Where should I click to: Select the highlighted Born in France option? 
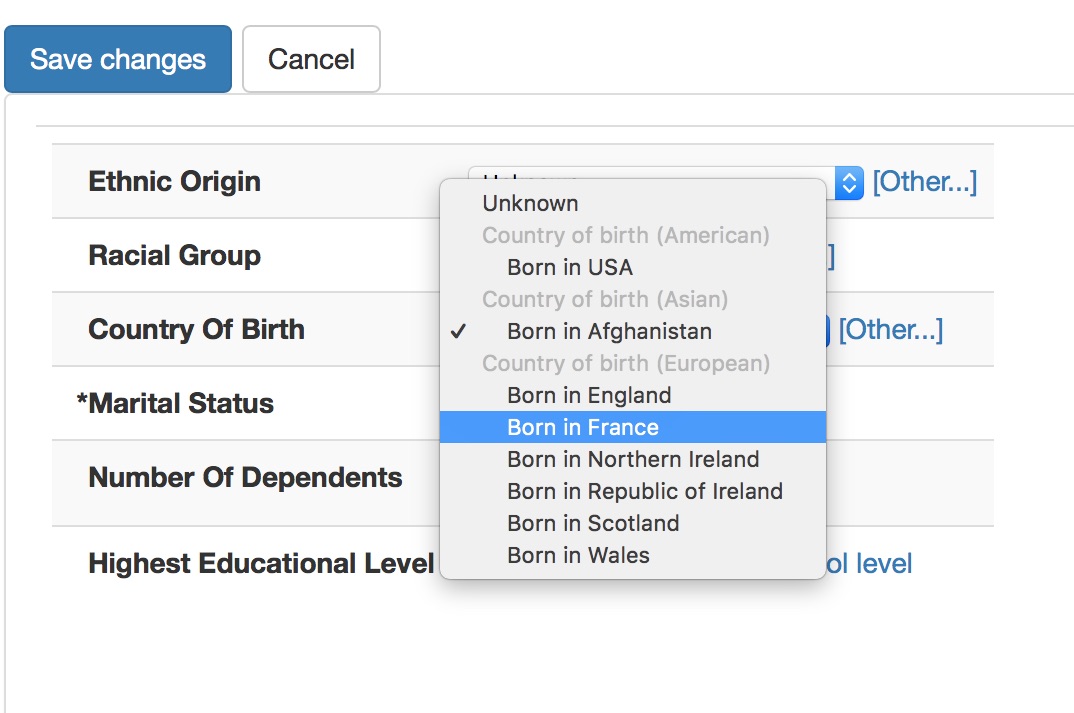[583, 427]
